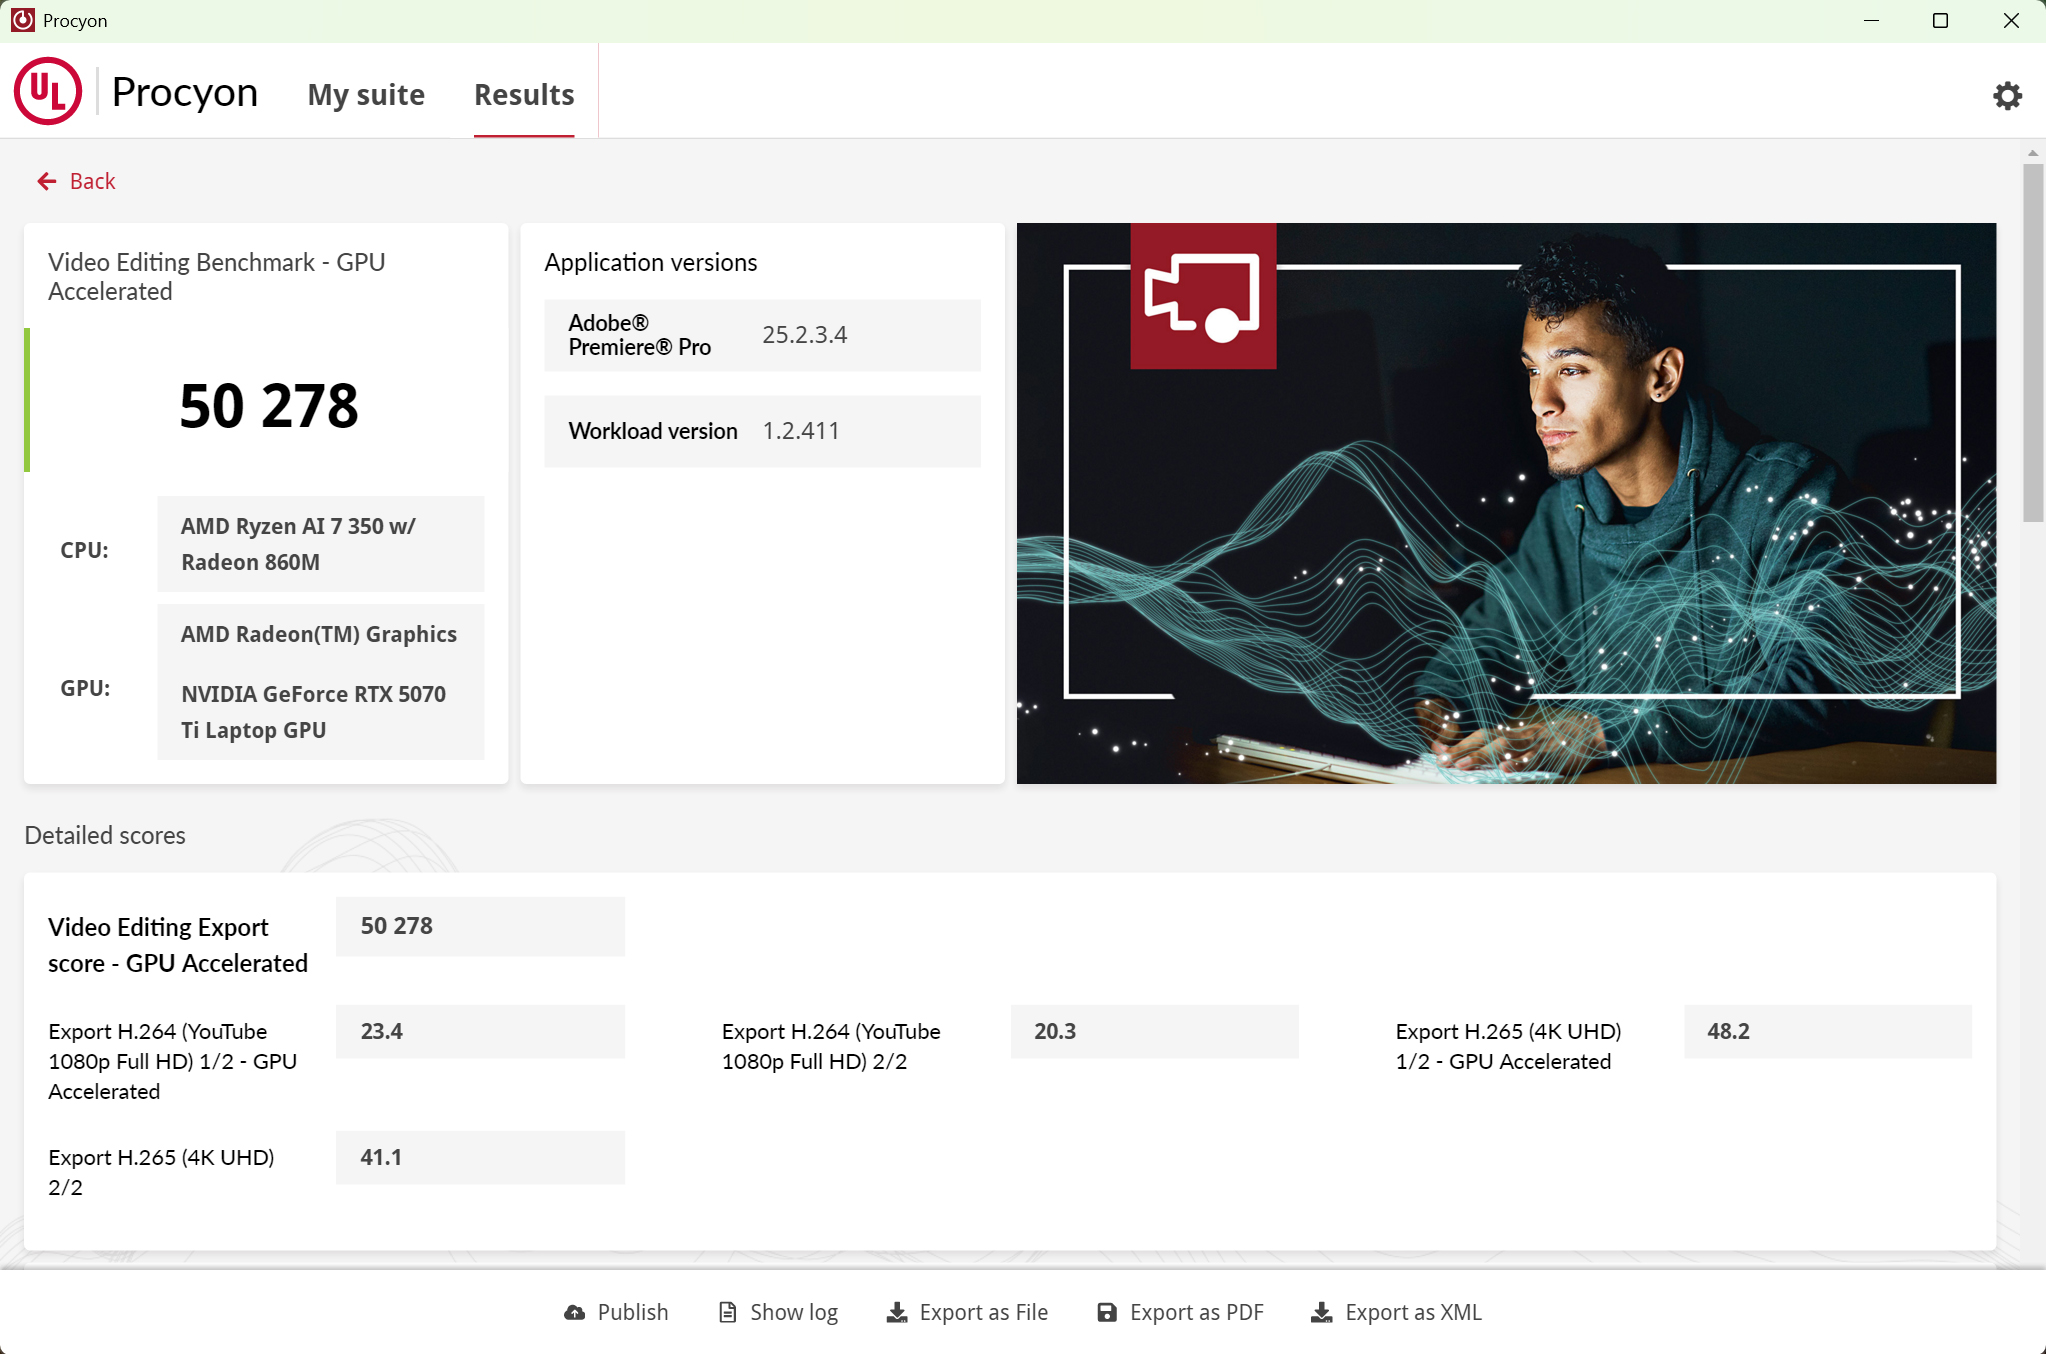This screenshot has height=1354, width=2046.
Task: Click the Show log document icon
Action: pyautogui.click(x=728, y=1311)
